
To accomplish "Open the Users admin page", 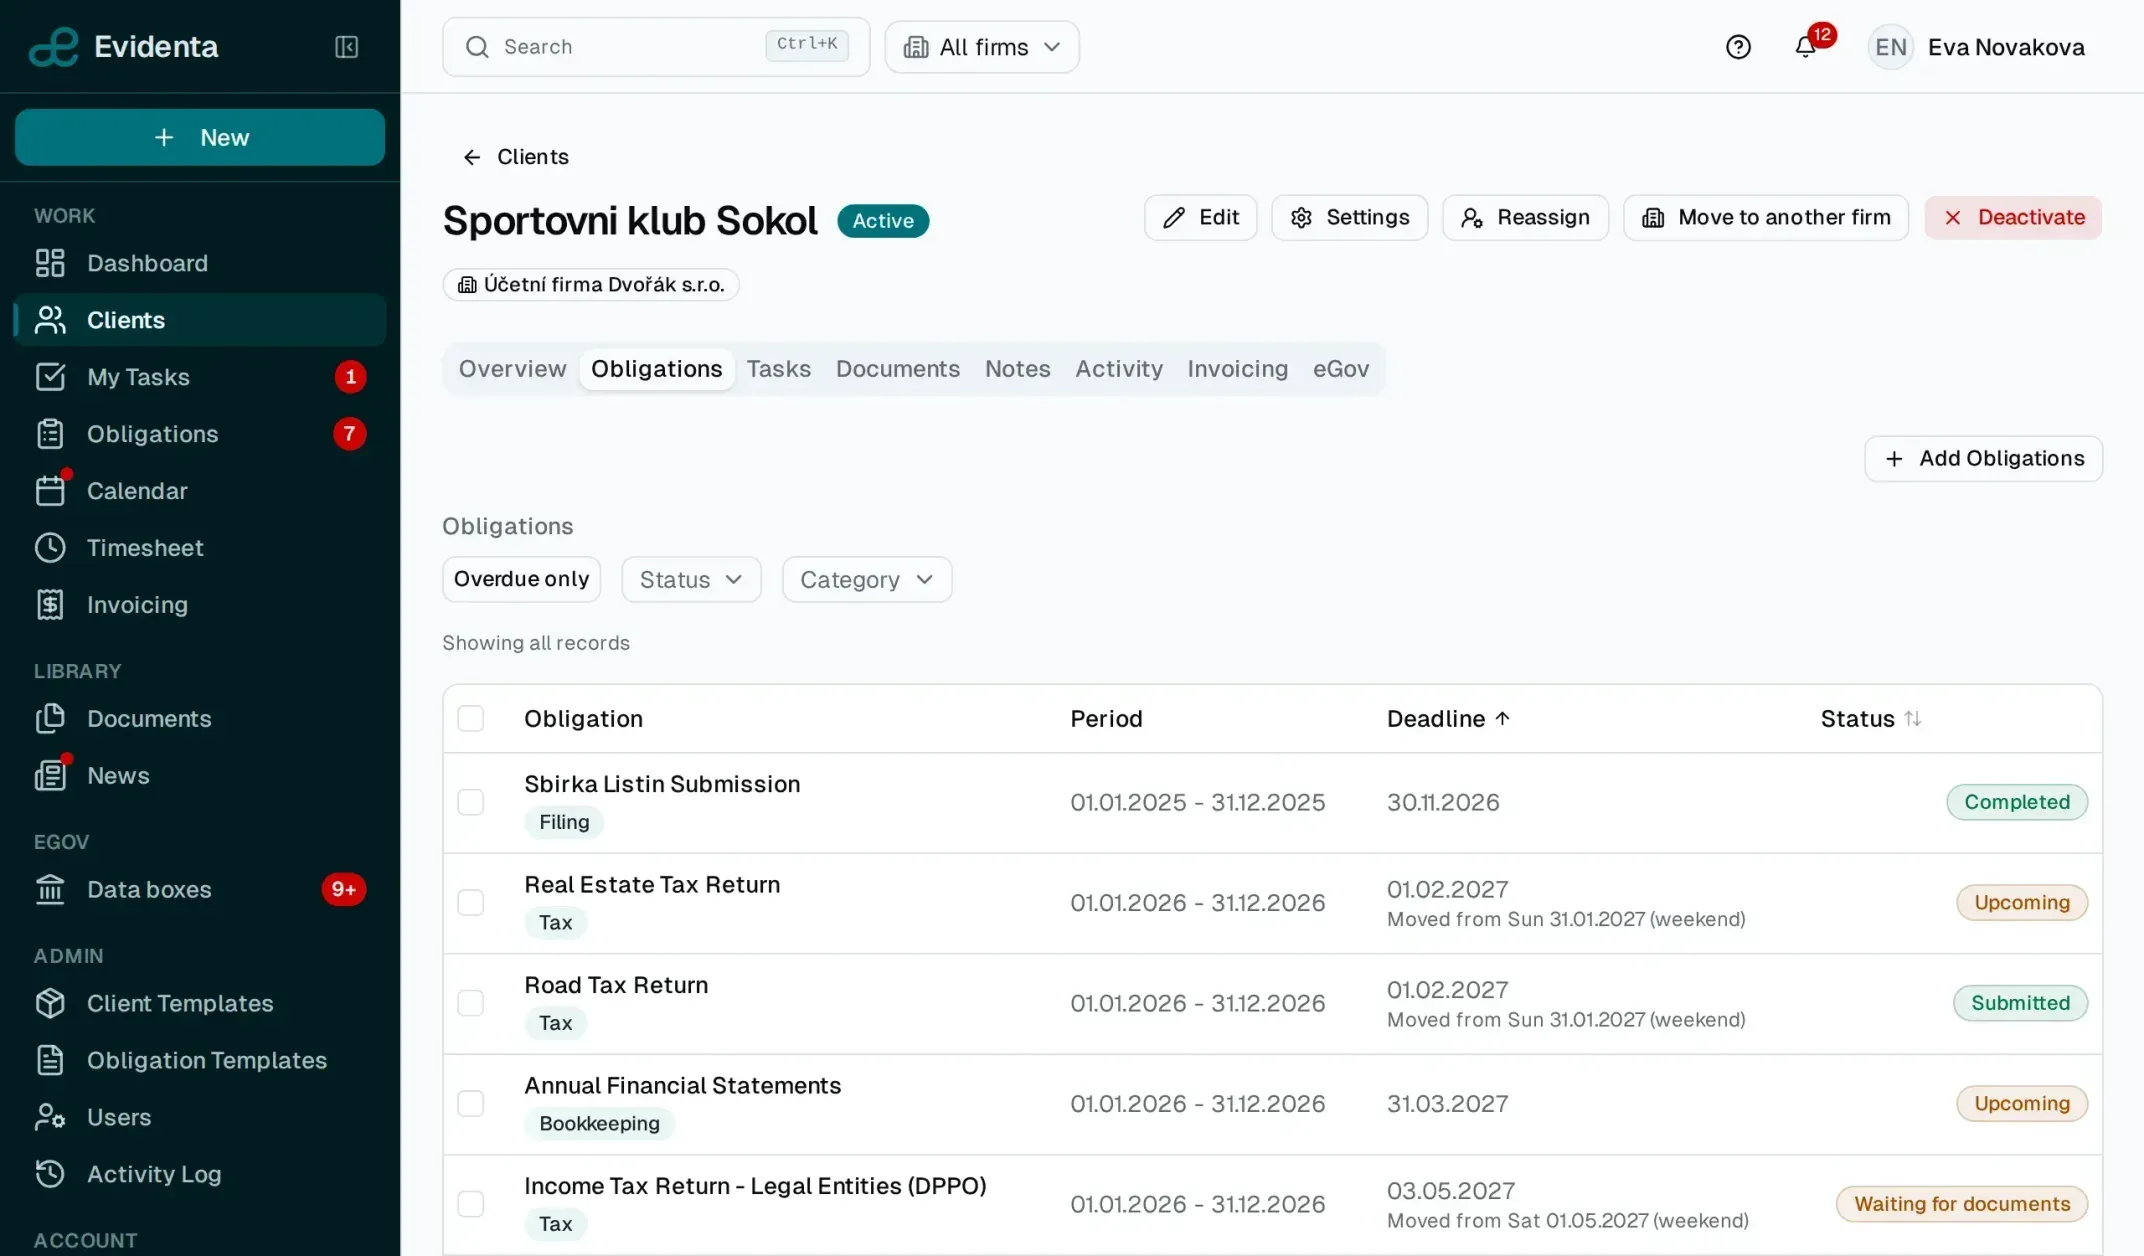I will [200, 1118].
